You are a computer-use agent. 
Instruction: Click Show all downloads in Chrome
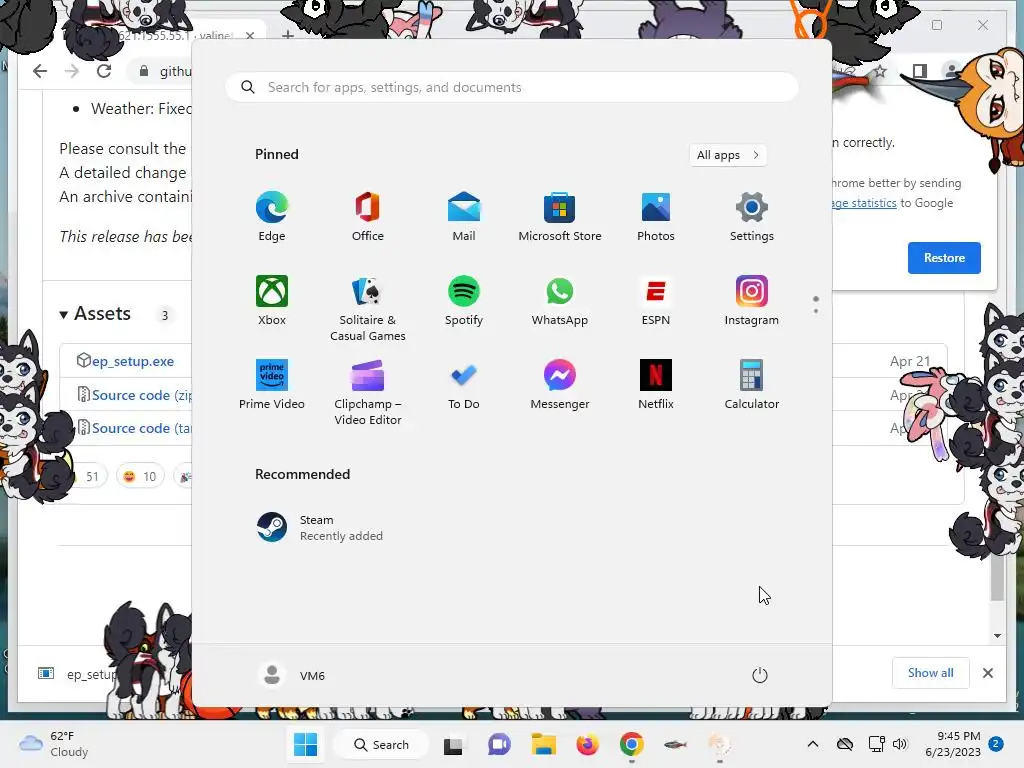(930, 673)
